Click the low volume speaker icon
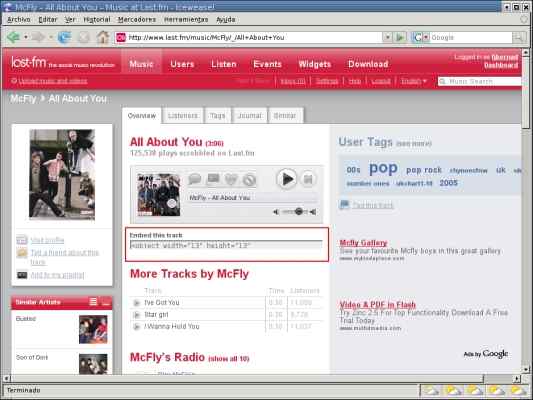 click(x=276, y=212)
